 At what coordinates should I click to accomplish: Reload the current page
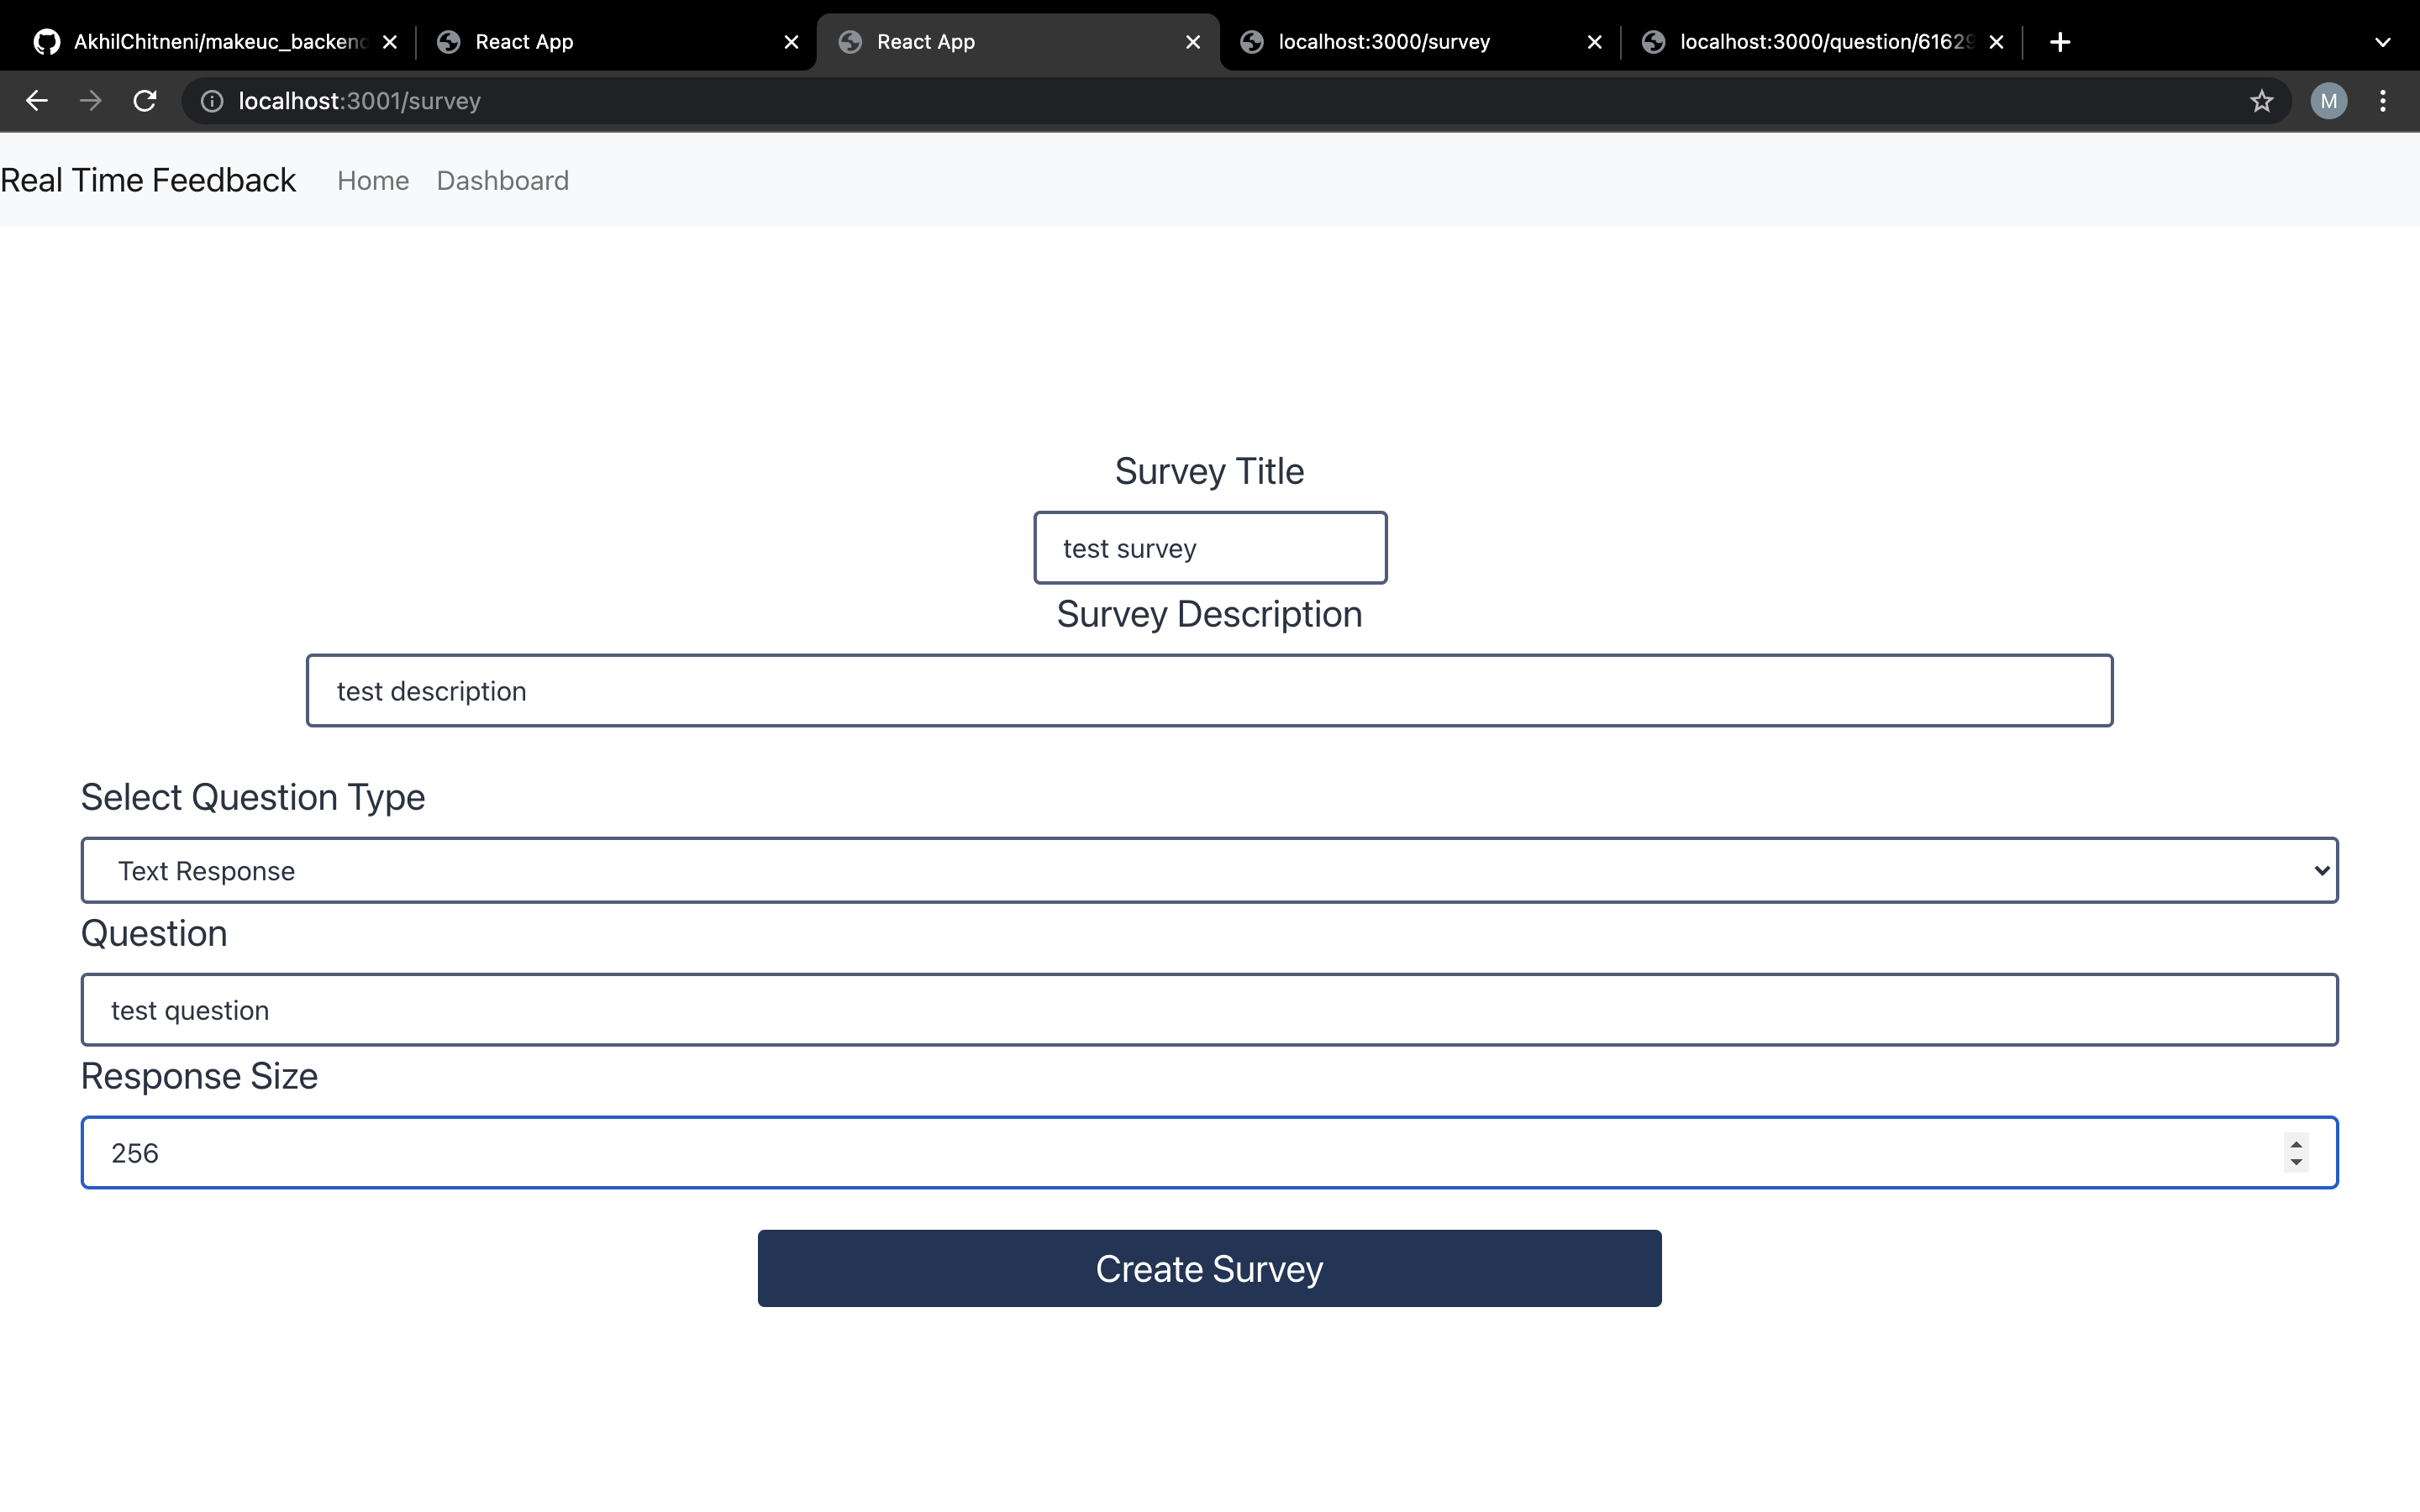[145, 101]
